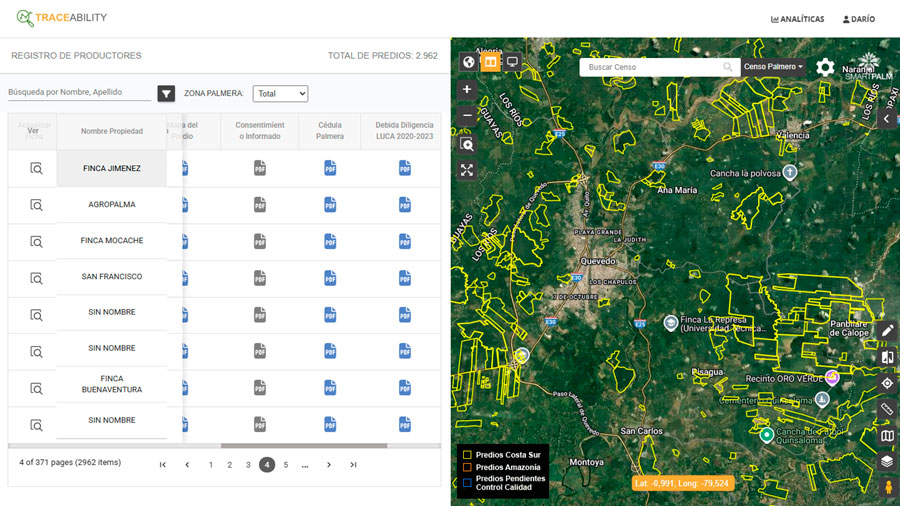Viewport: 900px width, 506px height.
Task: Open the DARÍO user menu
Action: tap(858, 19)
